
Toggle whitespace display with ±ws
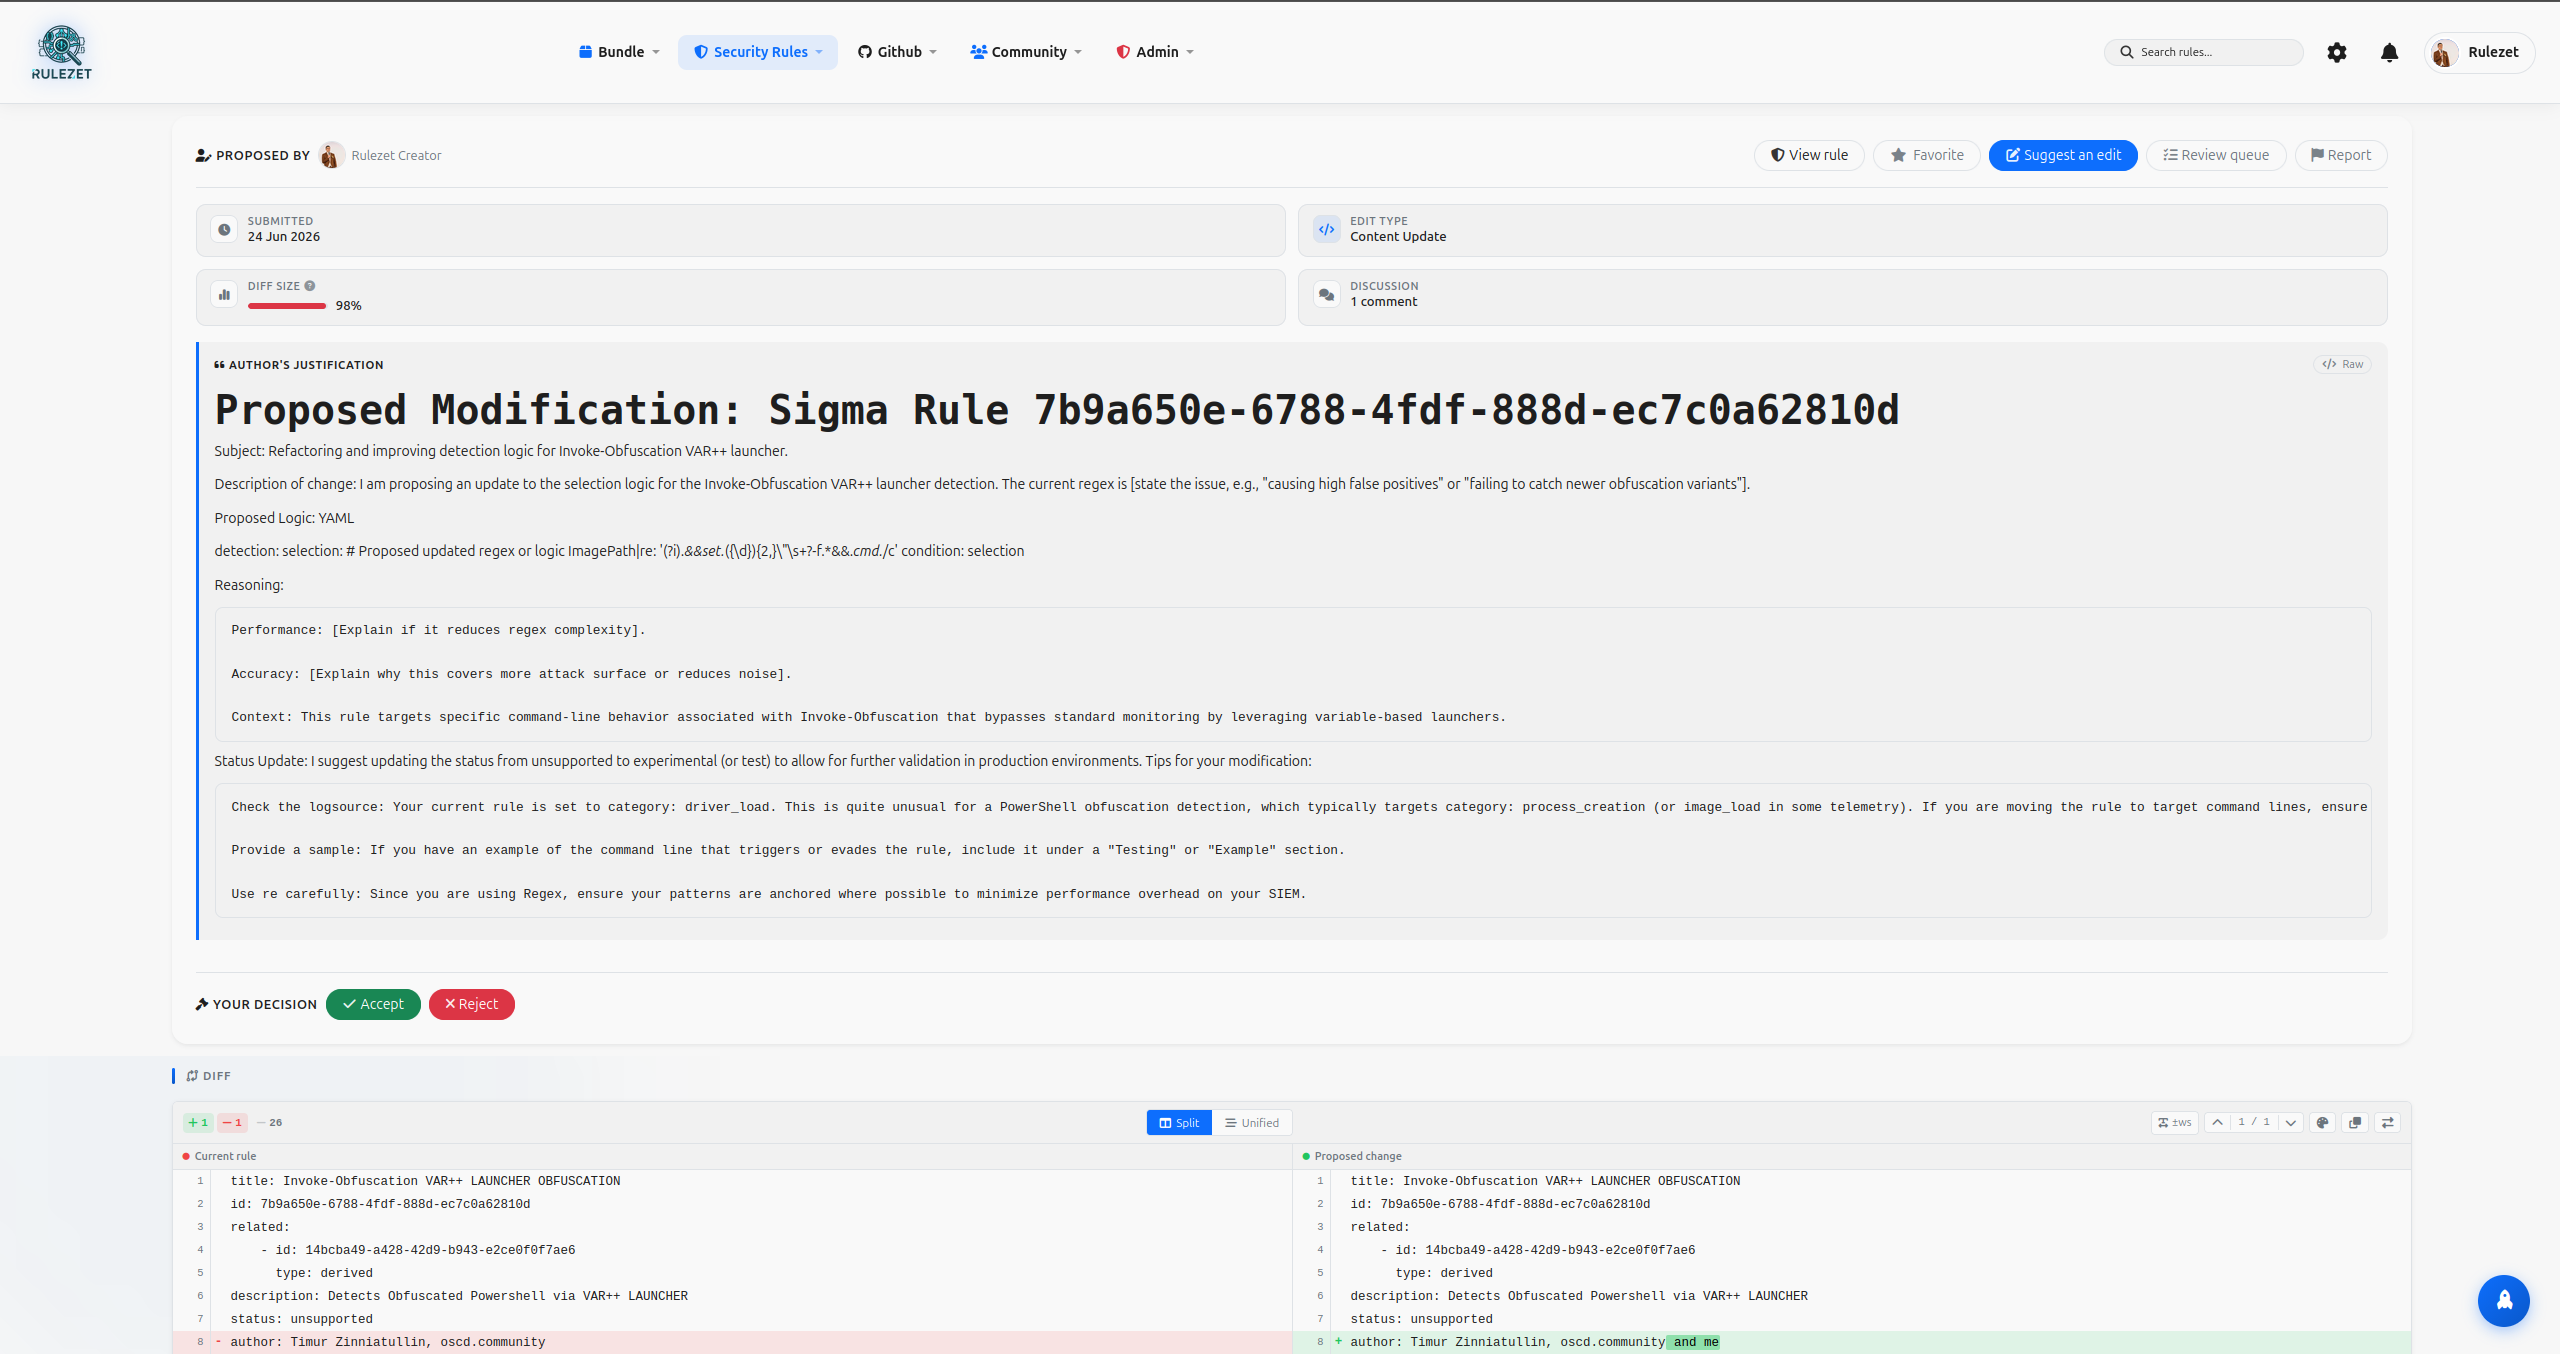tap(2174, 1122)
